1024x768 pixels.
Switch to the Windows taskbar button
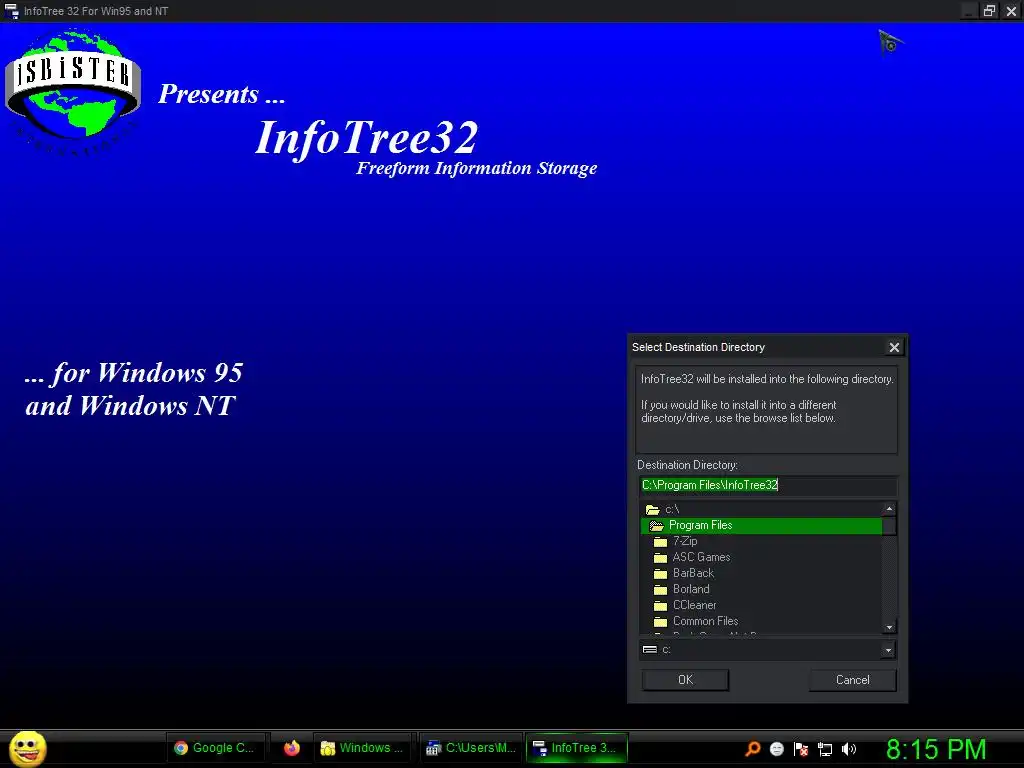click(x=363, y=748)
